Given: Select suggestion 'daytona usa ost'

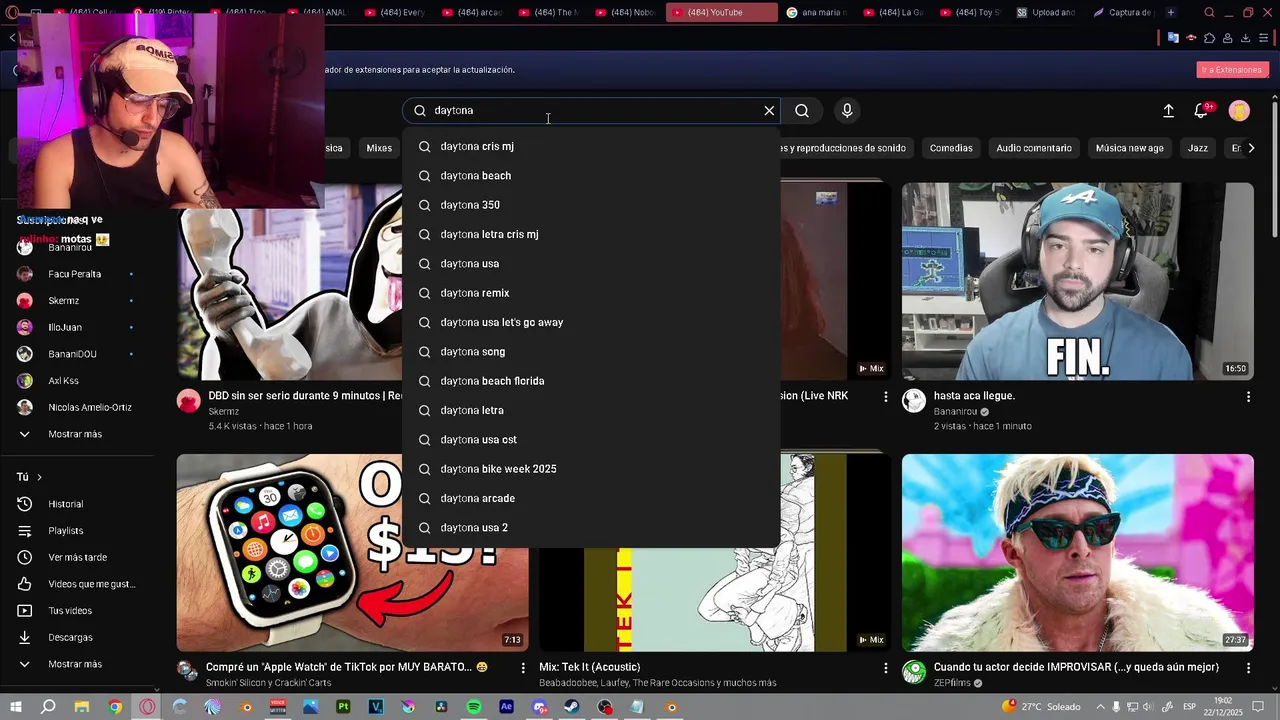Looking at the screenshot, I should point(590,440).
